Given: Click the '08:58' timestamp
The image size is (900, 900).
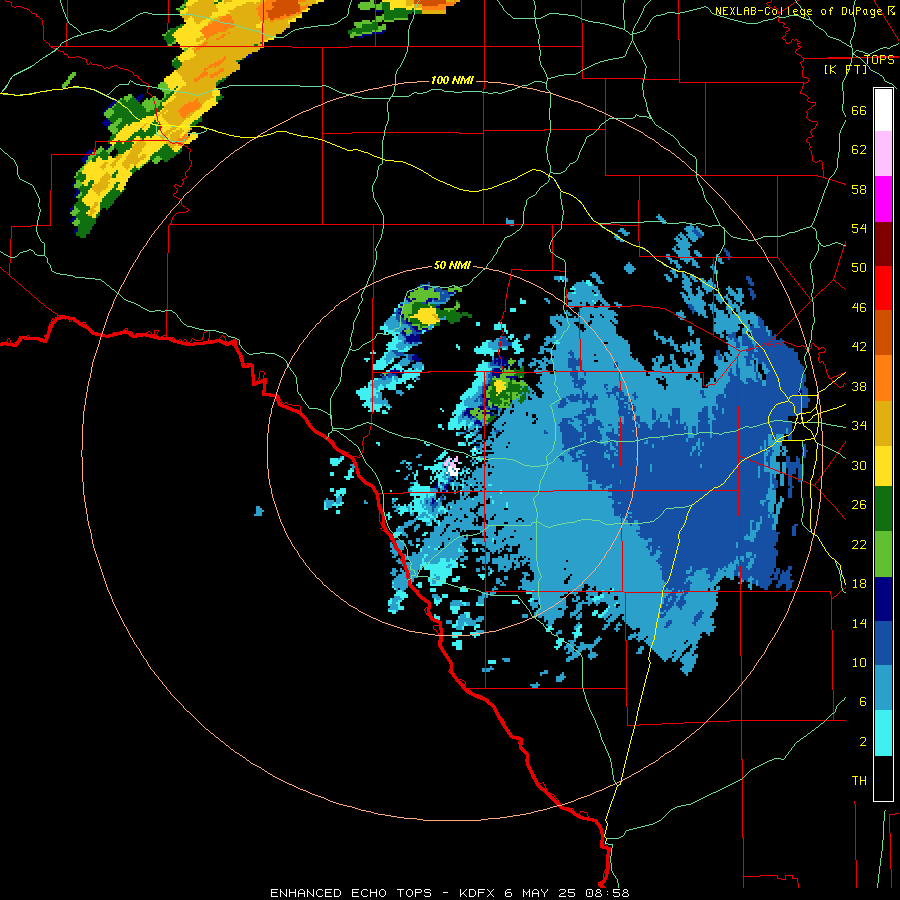Looking at the screenshot, I should pos(607,893).
